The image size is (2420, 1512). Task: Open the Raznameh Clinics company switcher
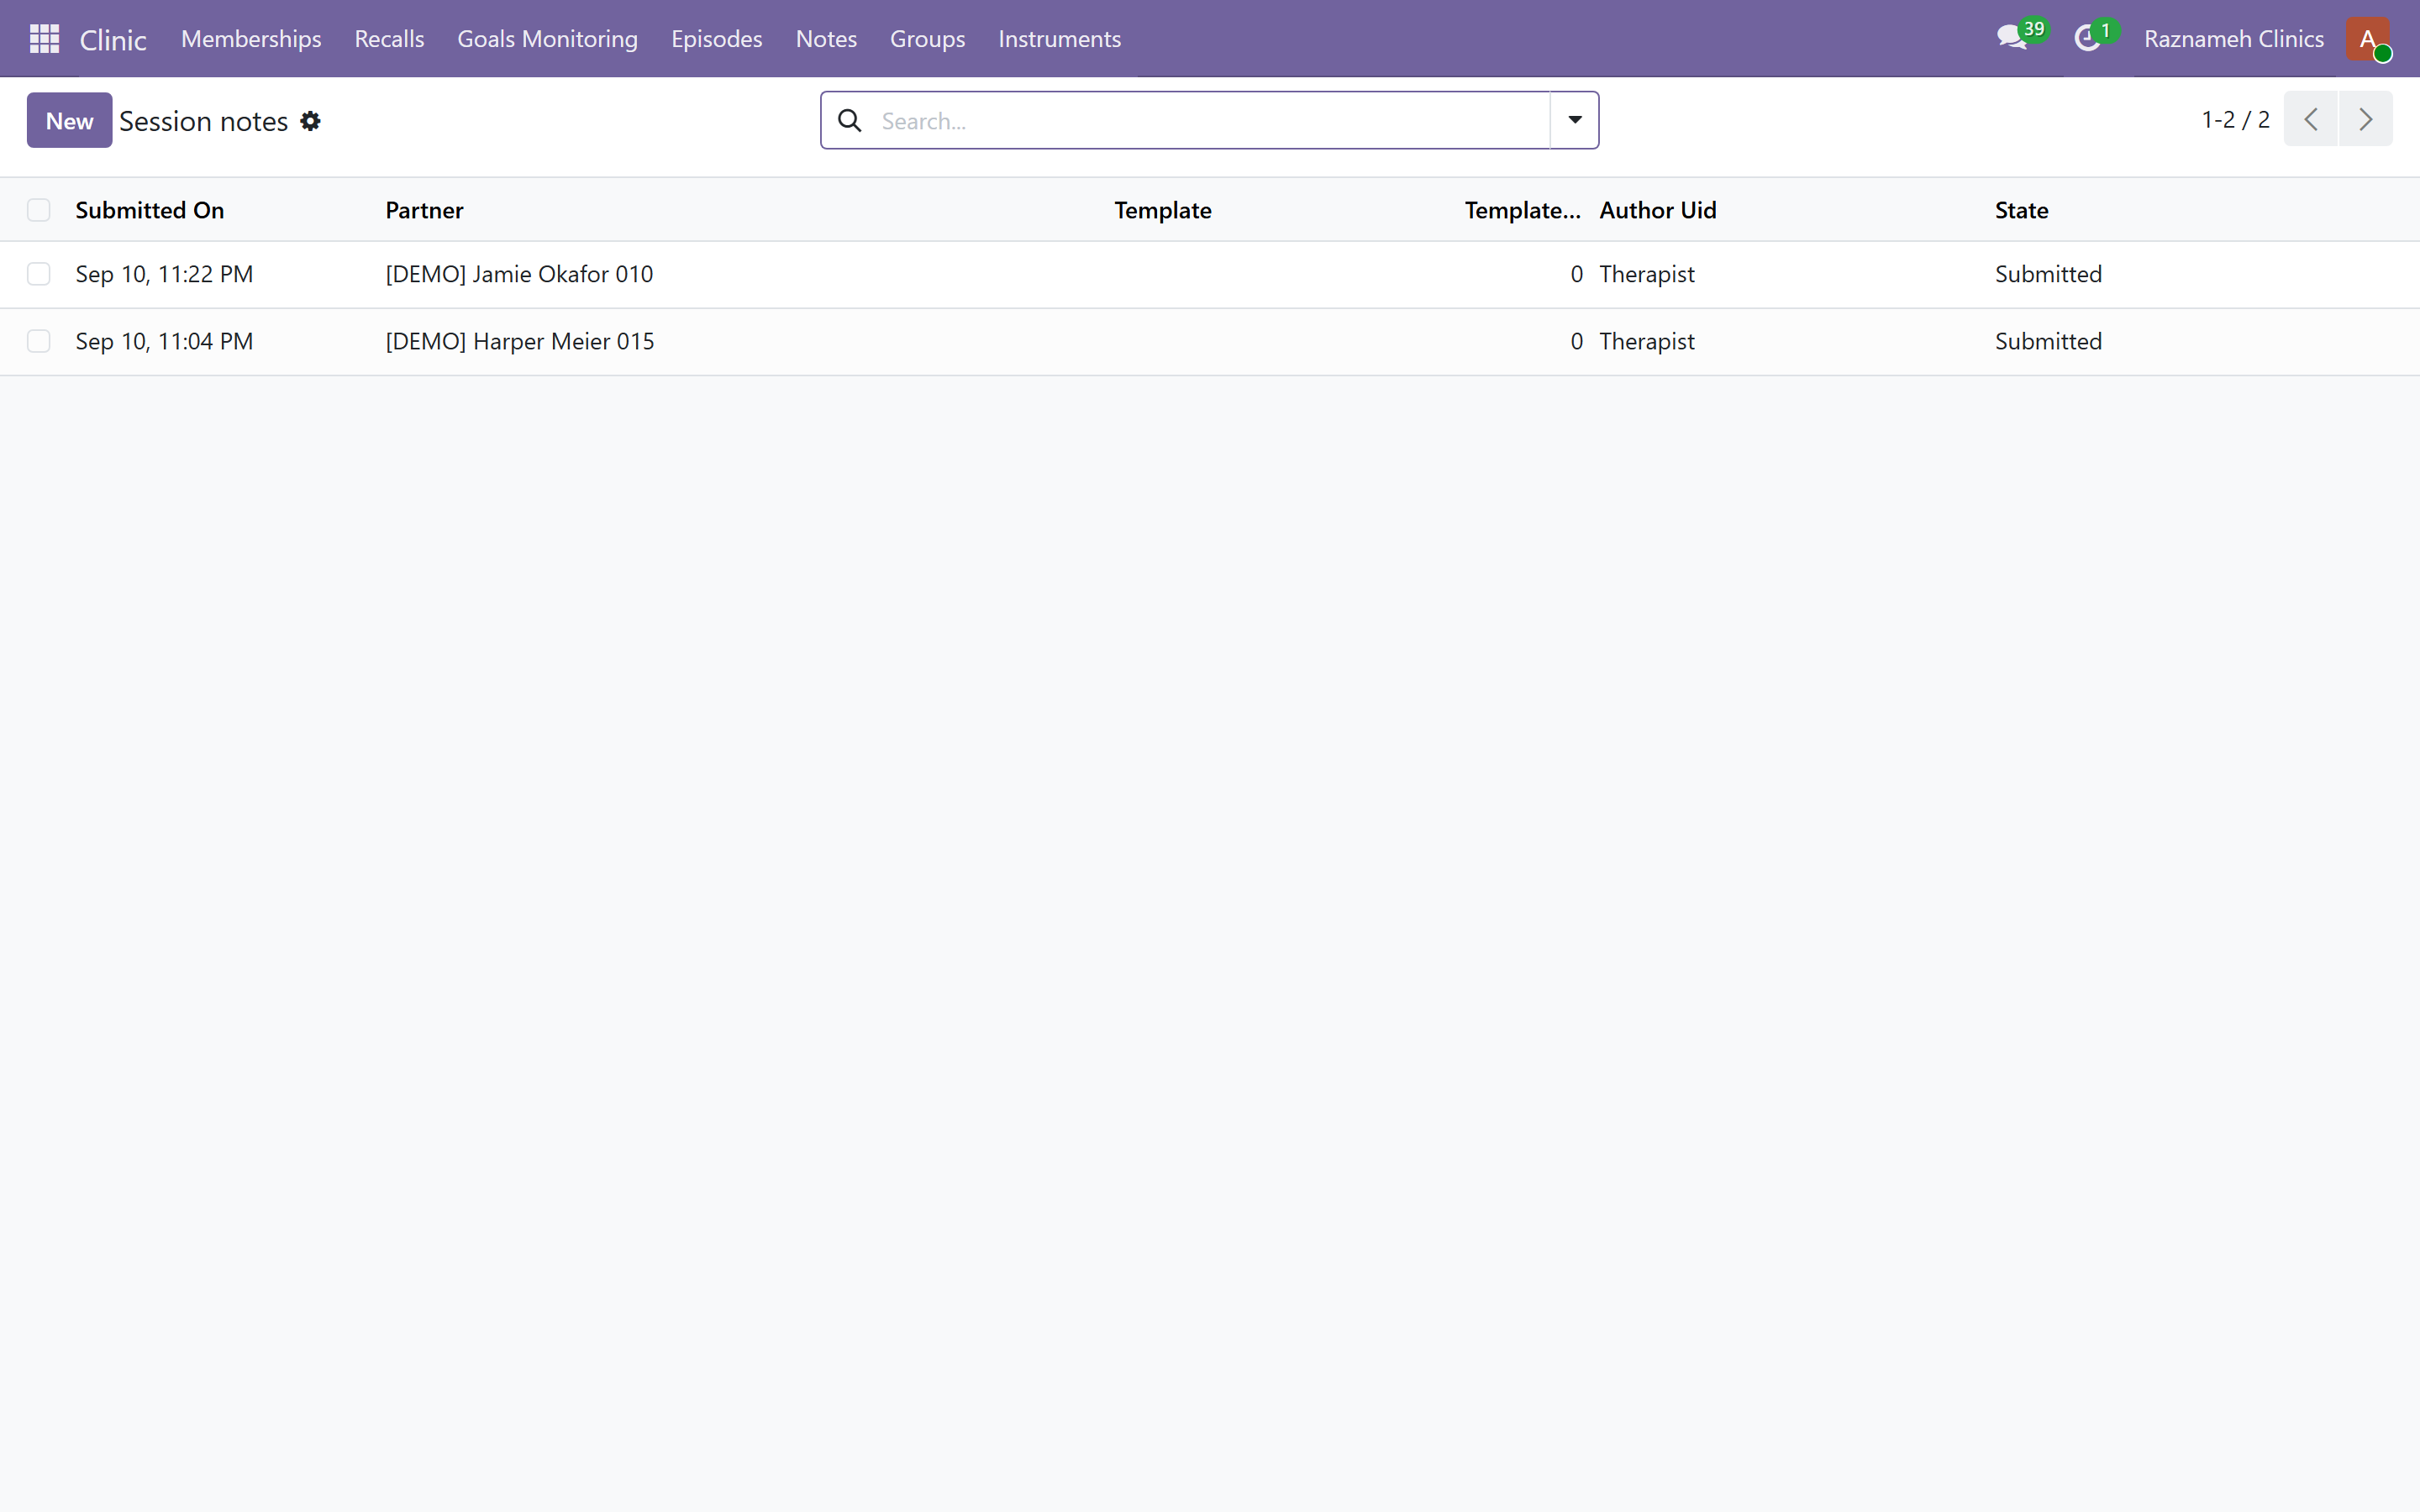tap(2233, 39)
